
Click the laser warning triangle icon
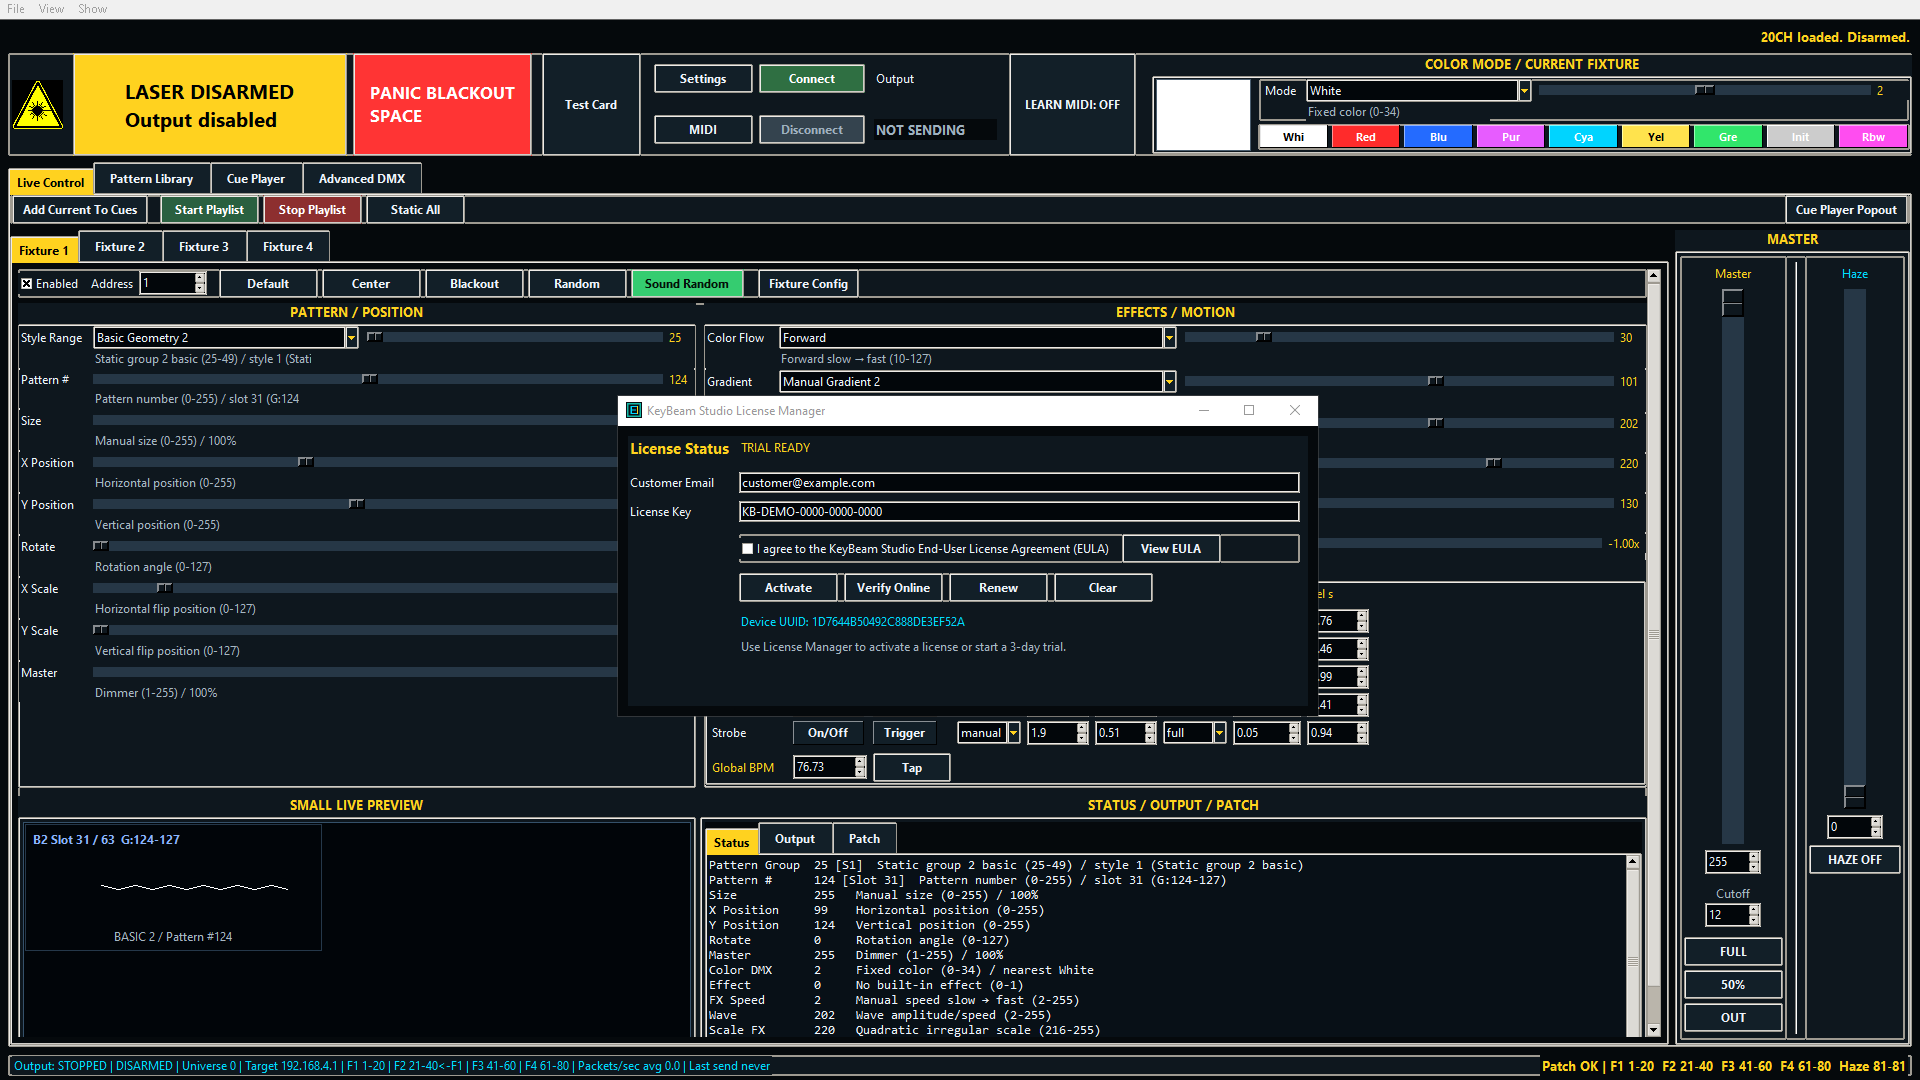(x=38, y=105)
